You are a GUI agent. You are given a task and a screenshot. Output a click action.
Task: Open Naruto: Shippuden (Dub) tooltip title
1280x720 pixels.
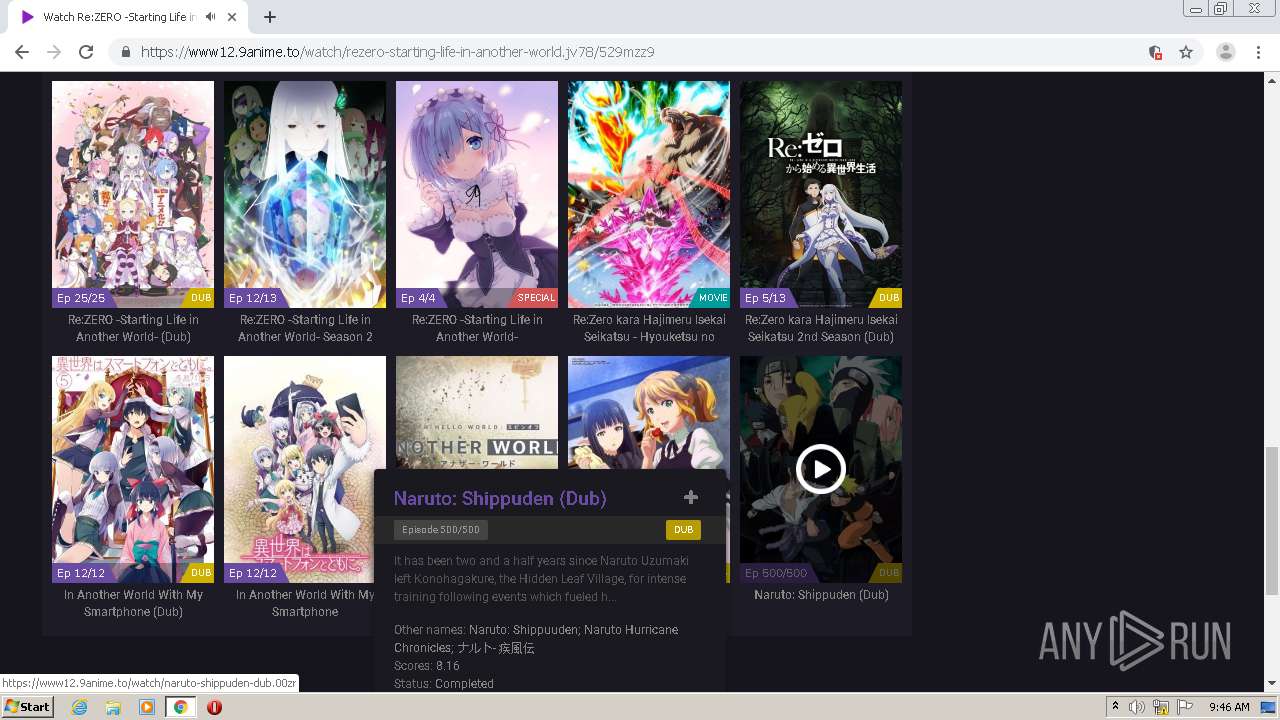pos(500,498)
